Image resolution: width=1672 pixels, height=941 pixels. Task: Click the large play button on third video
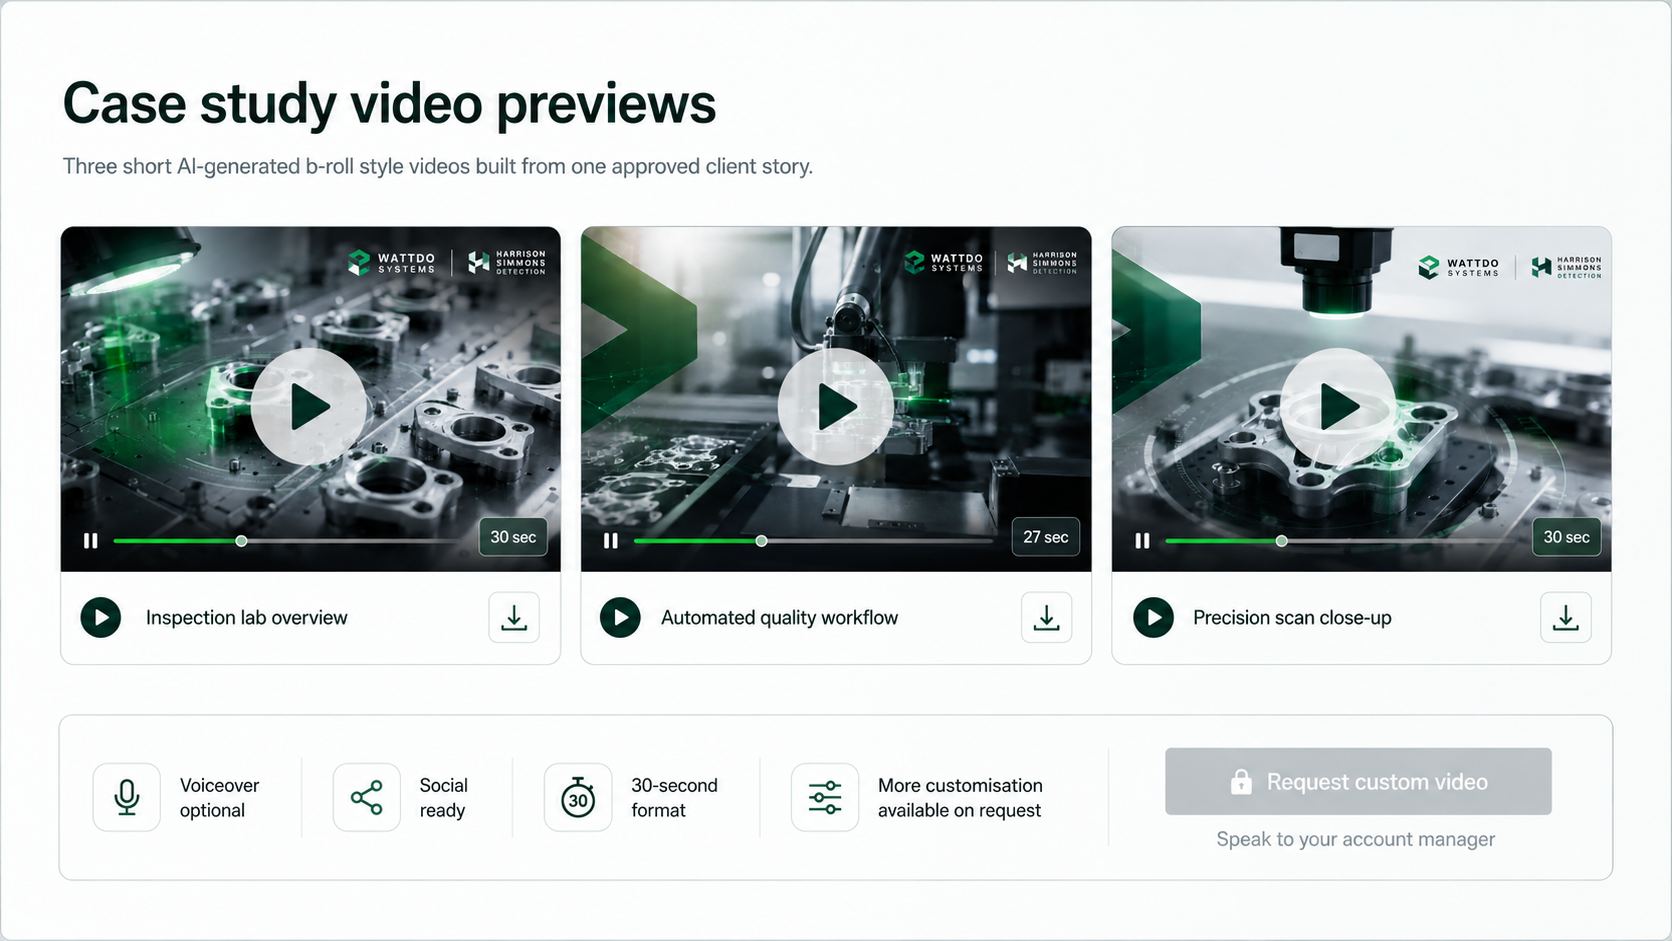pyautogui.click(x=1338, y=407)
